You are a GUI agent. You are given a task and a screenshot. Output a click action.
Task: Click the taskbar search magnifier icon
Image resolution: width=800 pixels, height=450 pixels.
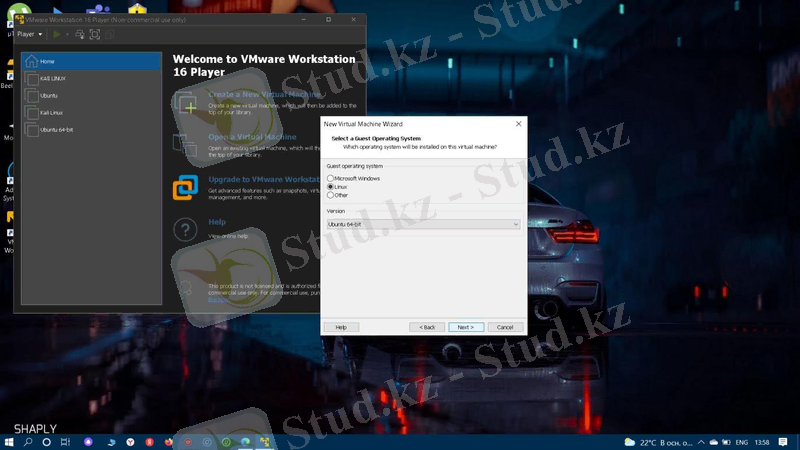click(x=28, y=442)
